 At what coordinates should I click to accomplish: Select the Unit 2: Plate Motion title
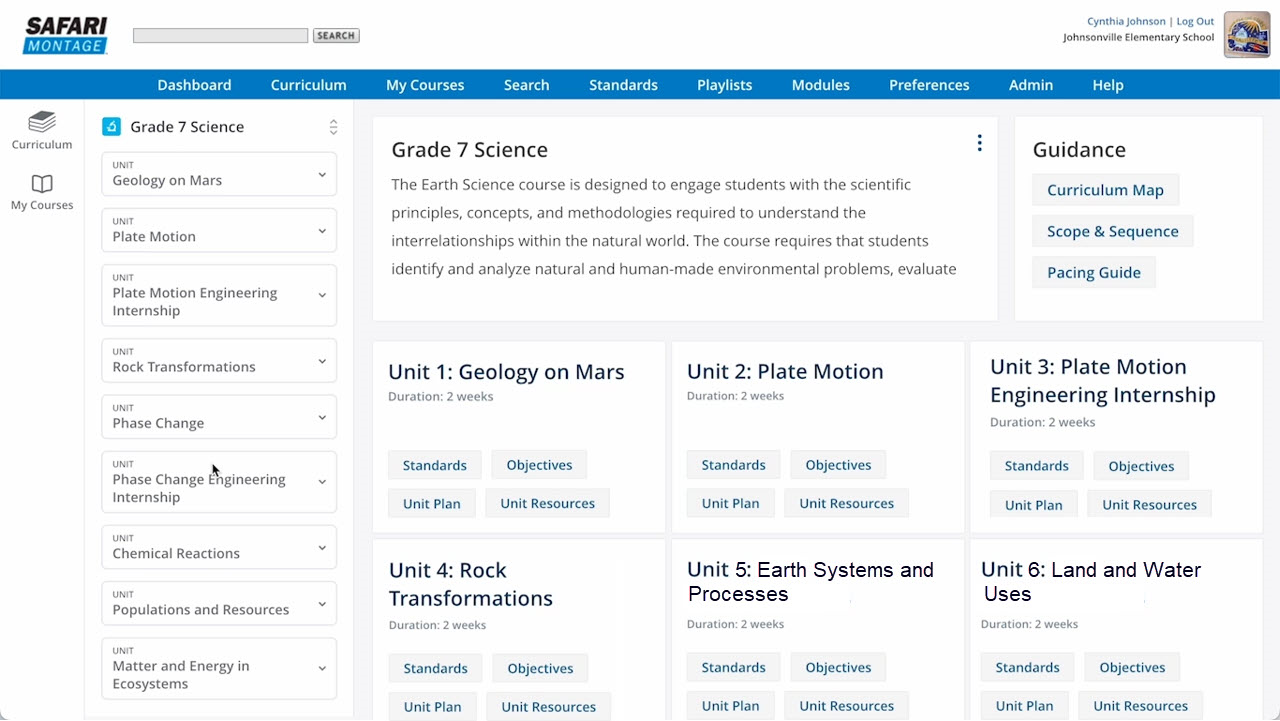(x=785, y=371)
